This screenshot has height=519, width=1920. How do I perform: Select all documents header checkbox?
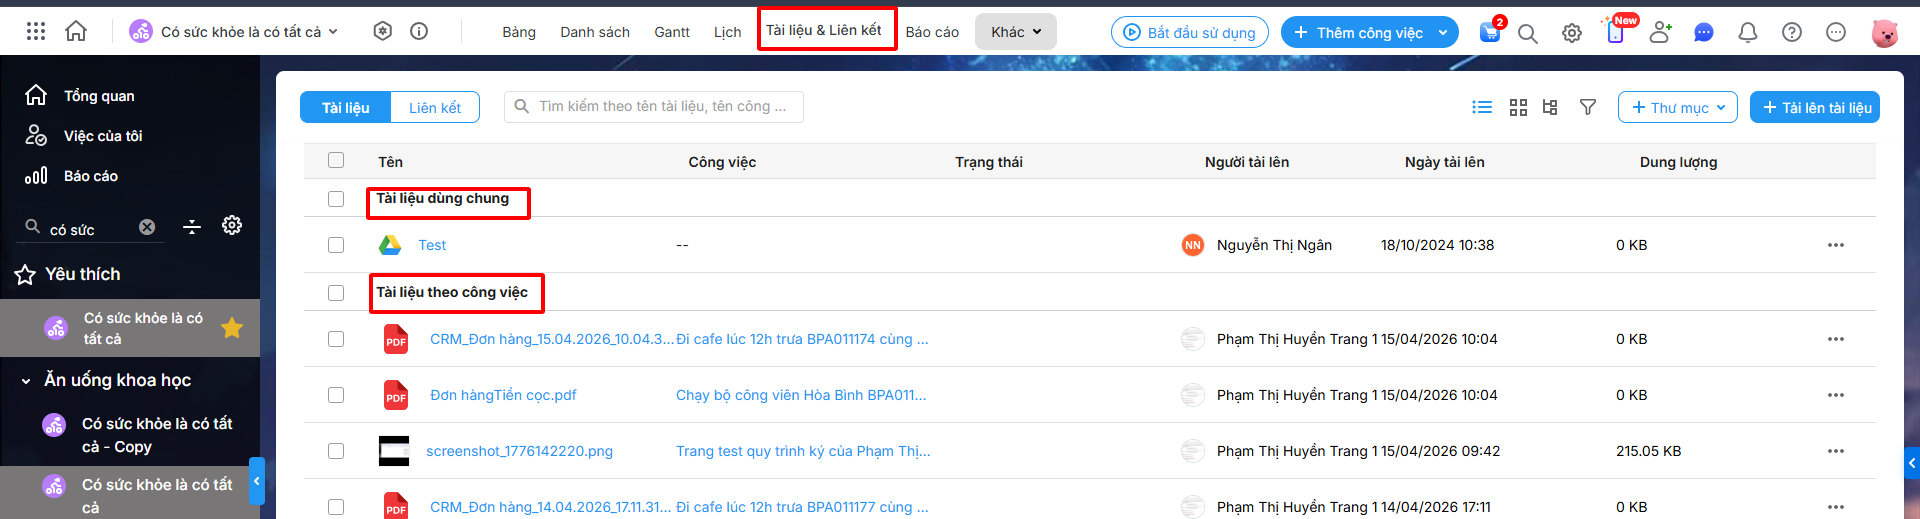click(x=336, y=160)
